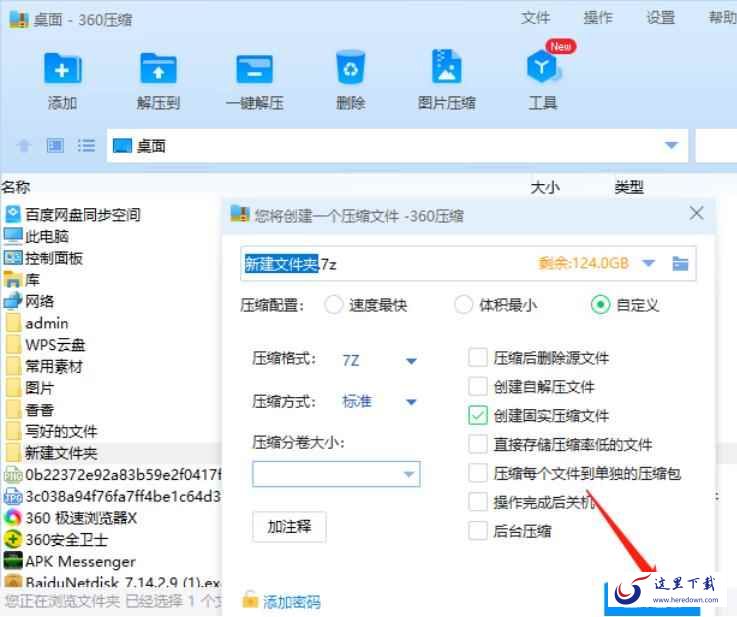Select the 体积最小 radio option
The width and height of the screenshot is (737, 617).
coord(463,305)
